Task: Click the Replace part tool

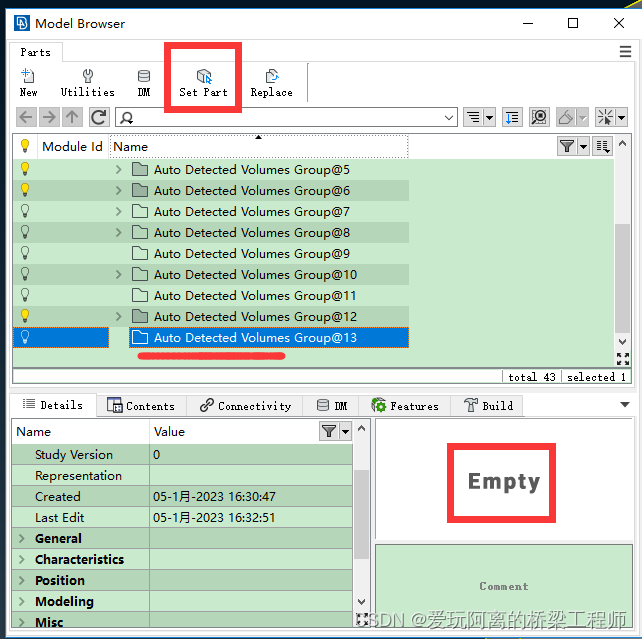Action: point(271,82)
